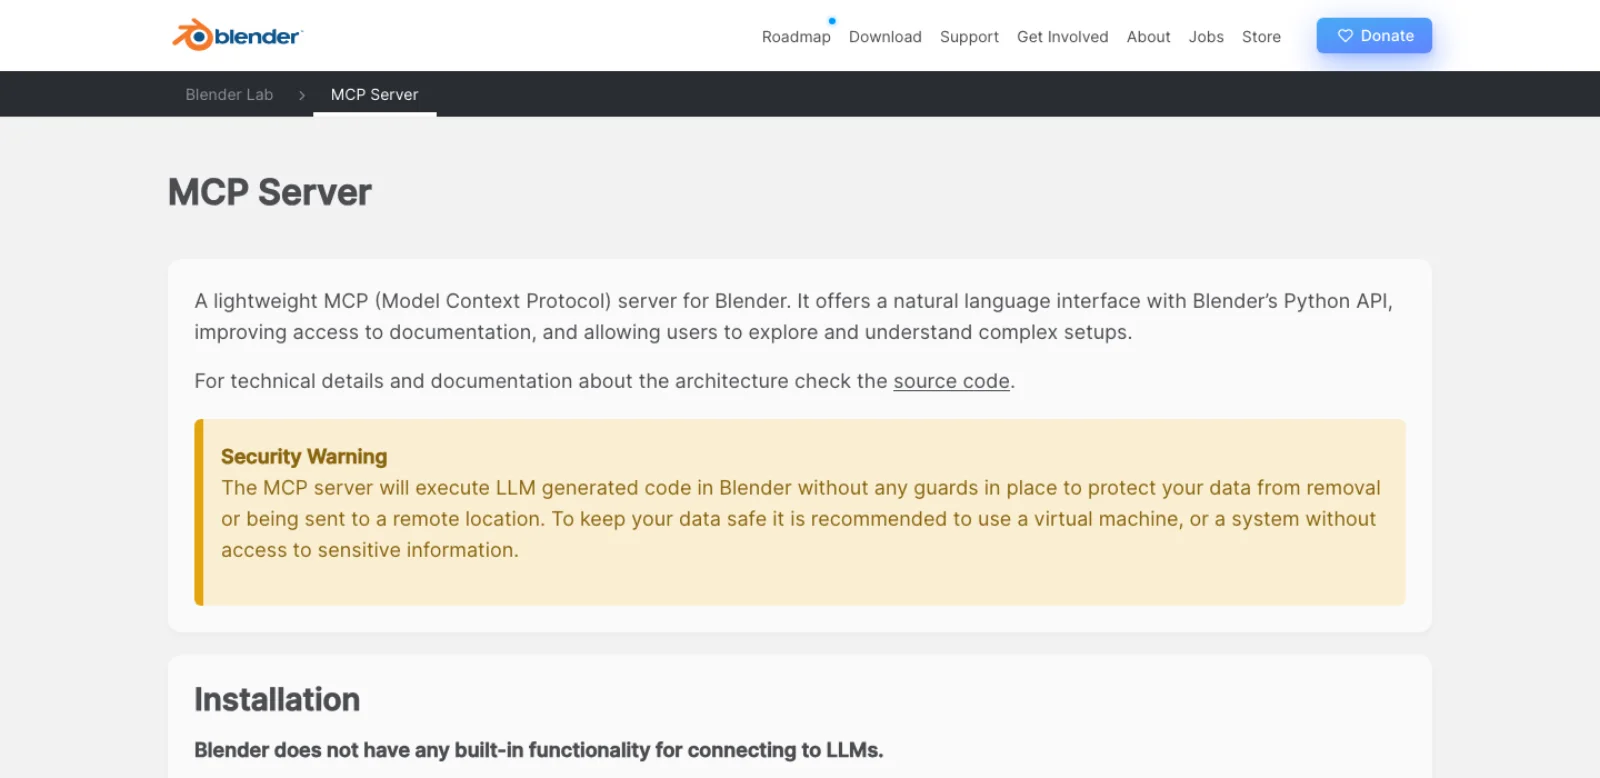Click the heart icon on the Donate button
Viewport: 1600px width, 778px height.
pyautogui.click(x=1345, y=35)
